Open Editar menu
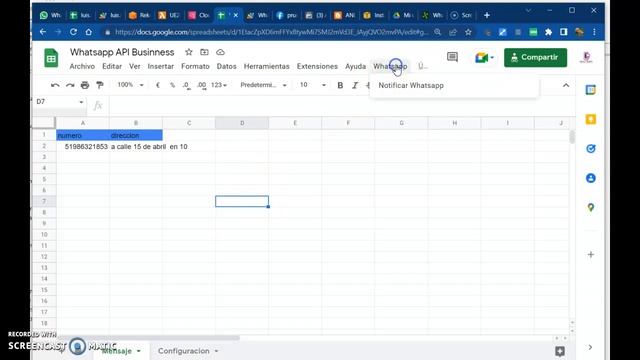This screenshot has width=640, height=360. click(x=112, y=66)
